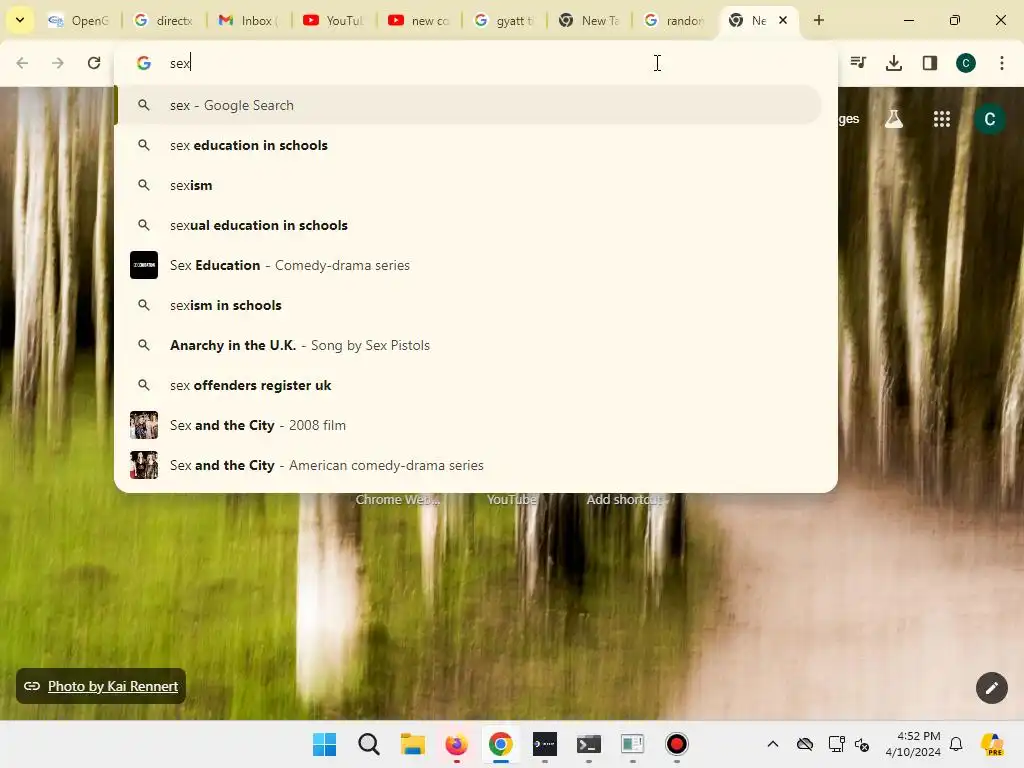Image resolution: width=1024 pixels, height=768 pixels.
Task: Open the Terminal taskbar icon
Action: coord(588,744)
